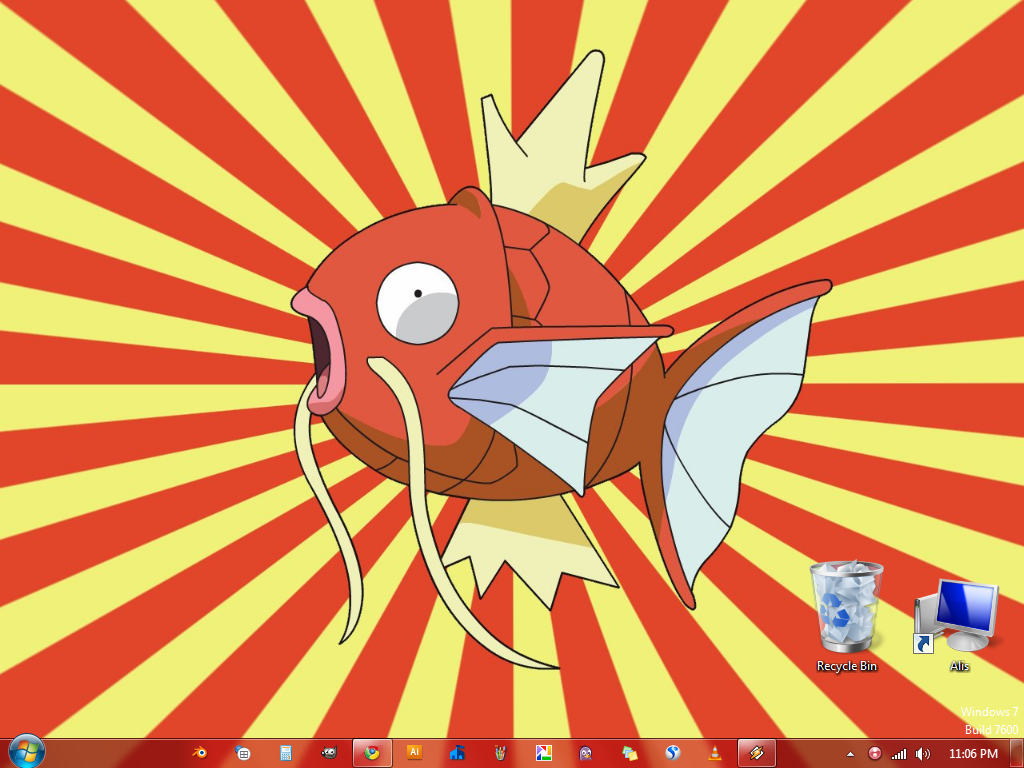
Task: Open the Sticky Notes taskbar icon
Action: coord(629,753)
